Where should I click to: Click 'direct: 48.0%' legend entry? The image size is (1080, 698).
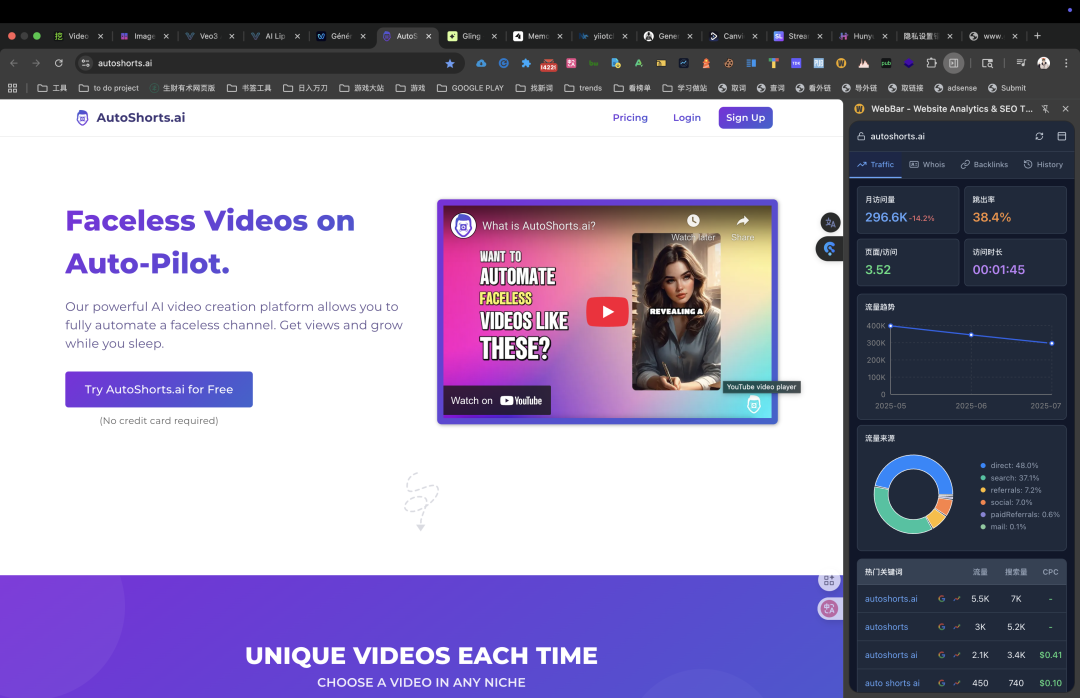tap(1009, 466)
